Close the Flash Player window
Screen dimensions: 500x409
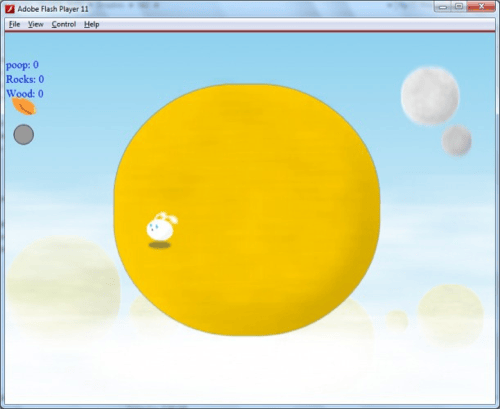(481, 7)
